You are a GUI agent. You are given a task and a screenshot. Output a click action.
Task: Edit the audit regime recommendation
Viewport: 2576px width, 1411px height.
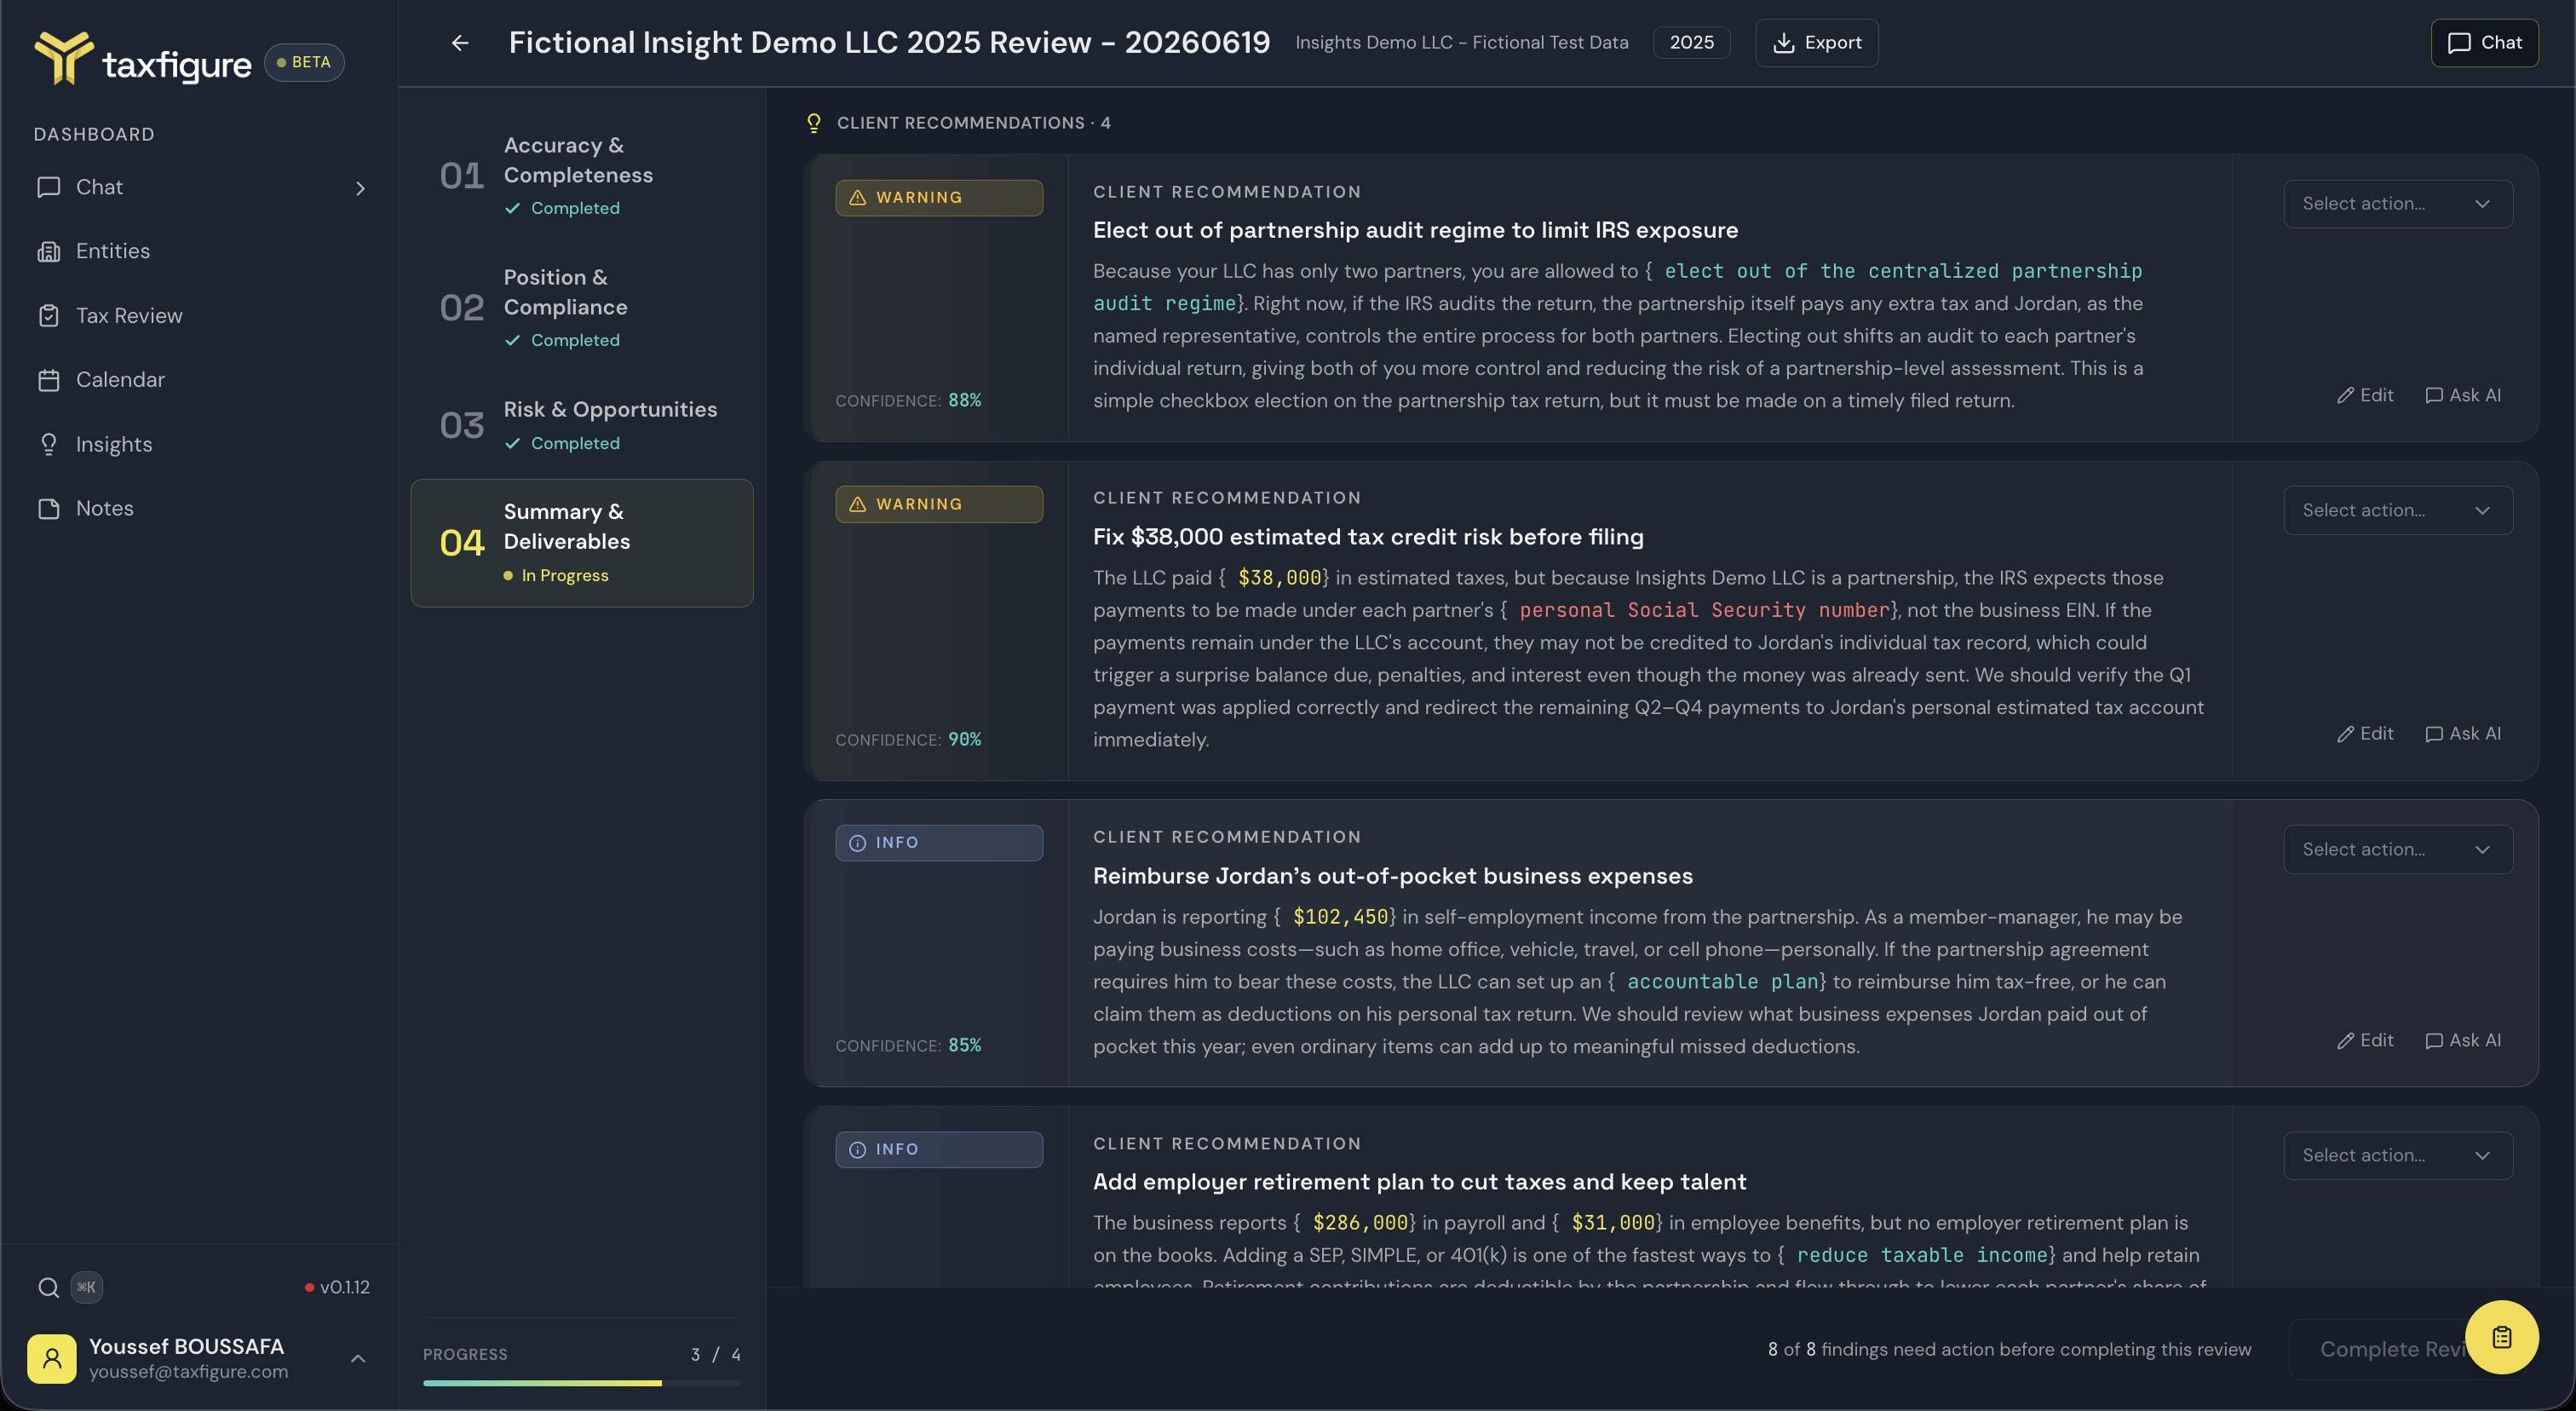click(x=2365, y=395)
